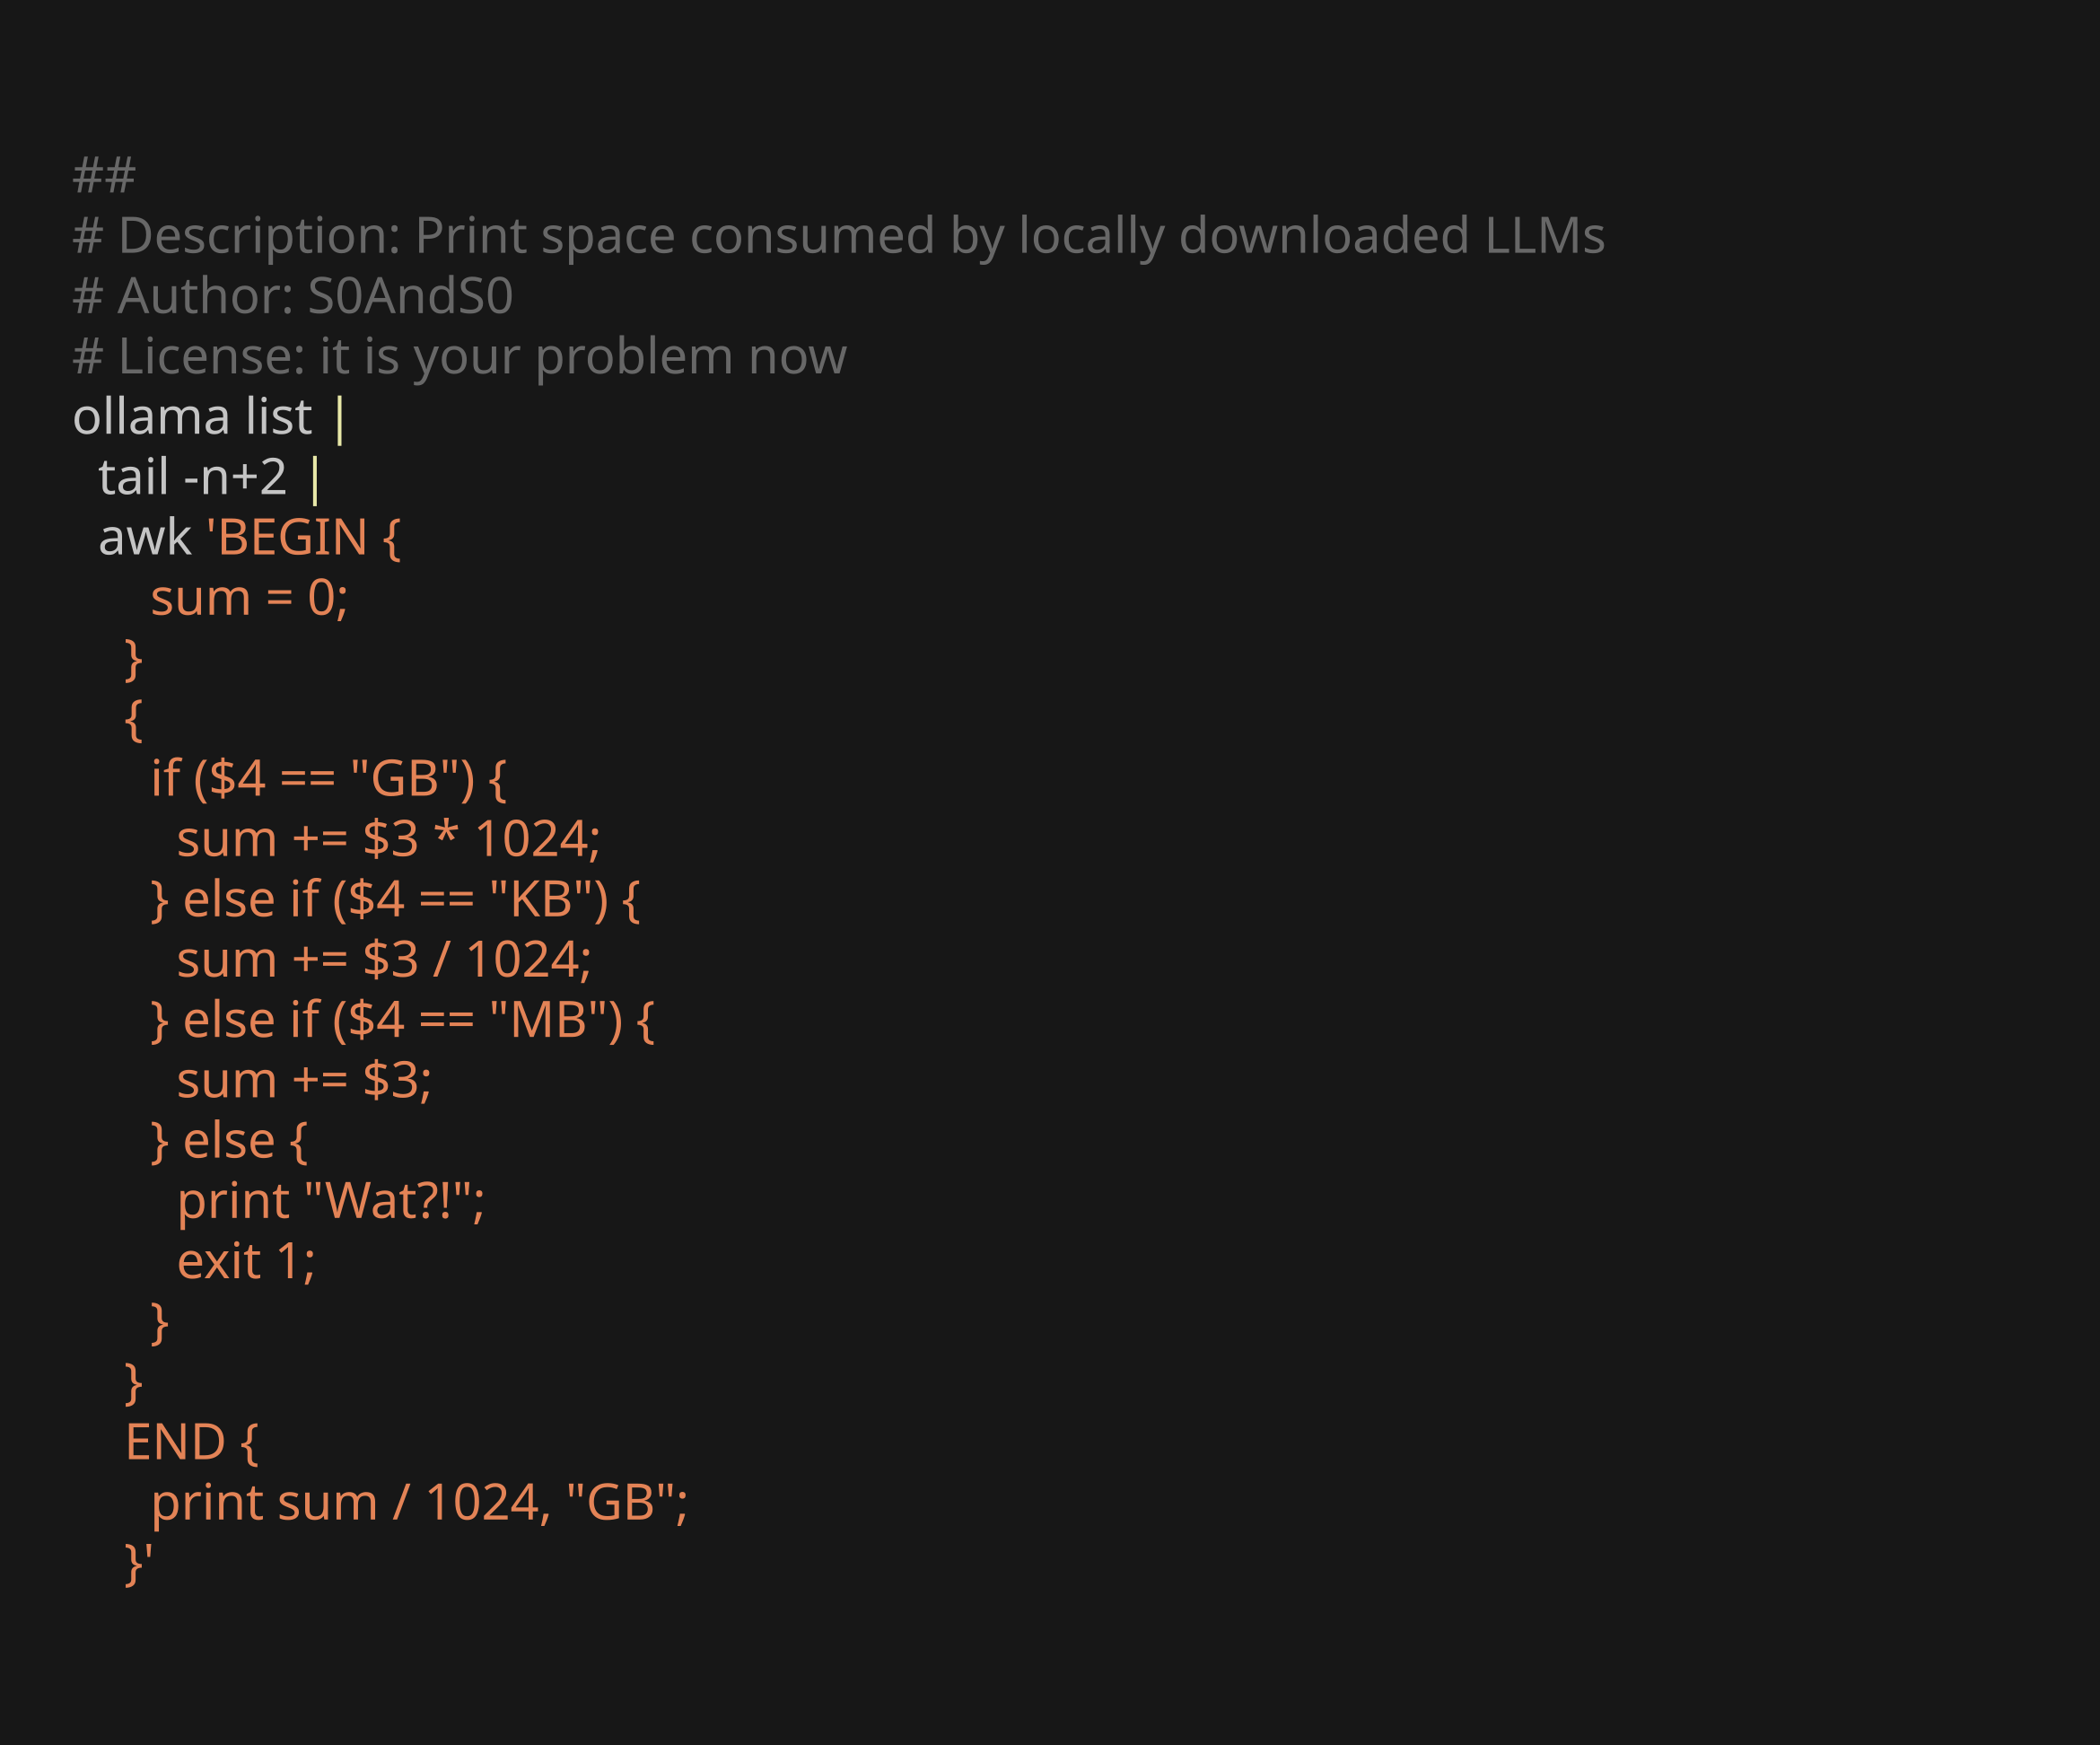
Task: Click the 'END {' line
Action: (x=192, y=1443)
